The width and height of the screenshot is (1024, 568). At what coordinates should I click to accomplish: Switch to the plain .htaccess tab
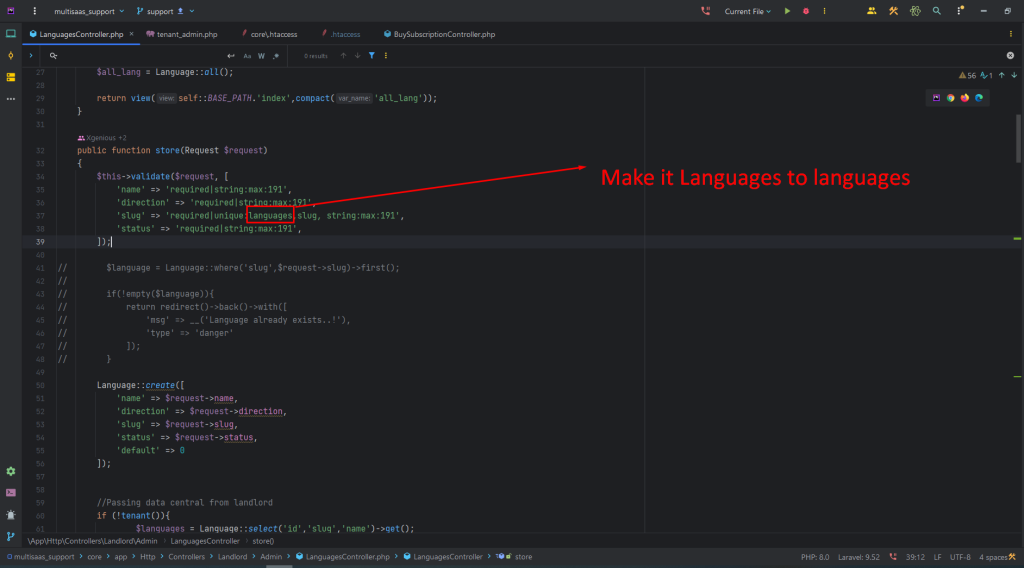pos(341,34)
